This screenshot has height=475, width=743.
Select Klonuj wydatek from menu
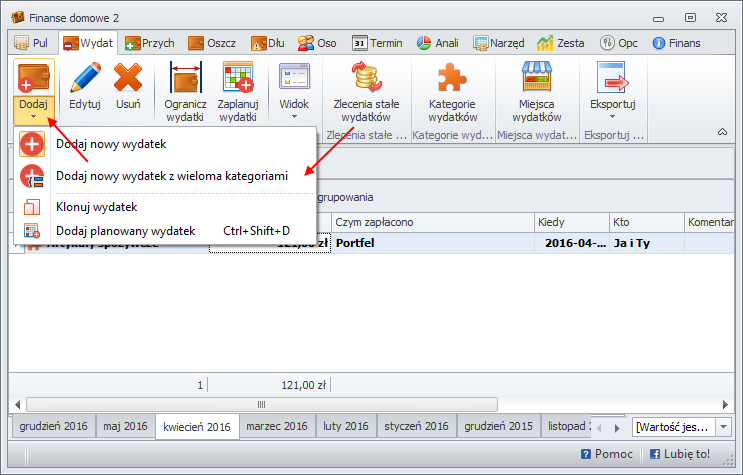96,207
